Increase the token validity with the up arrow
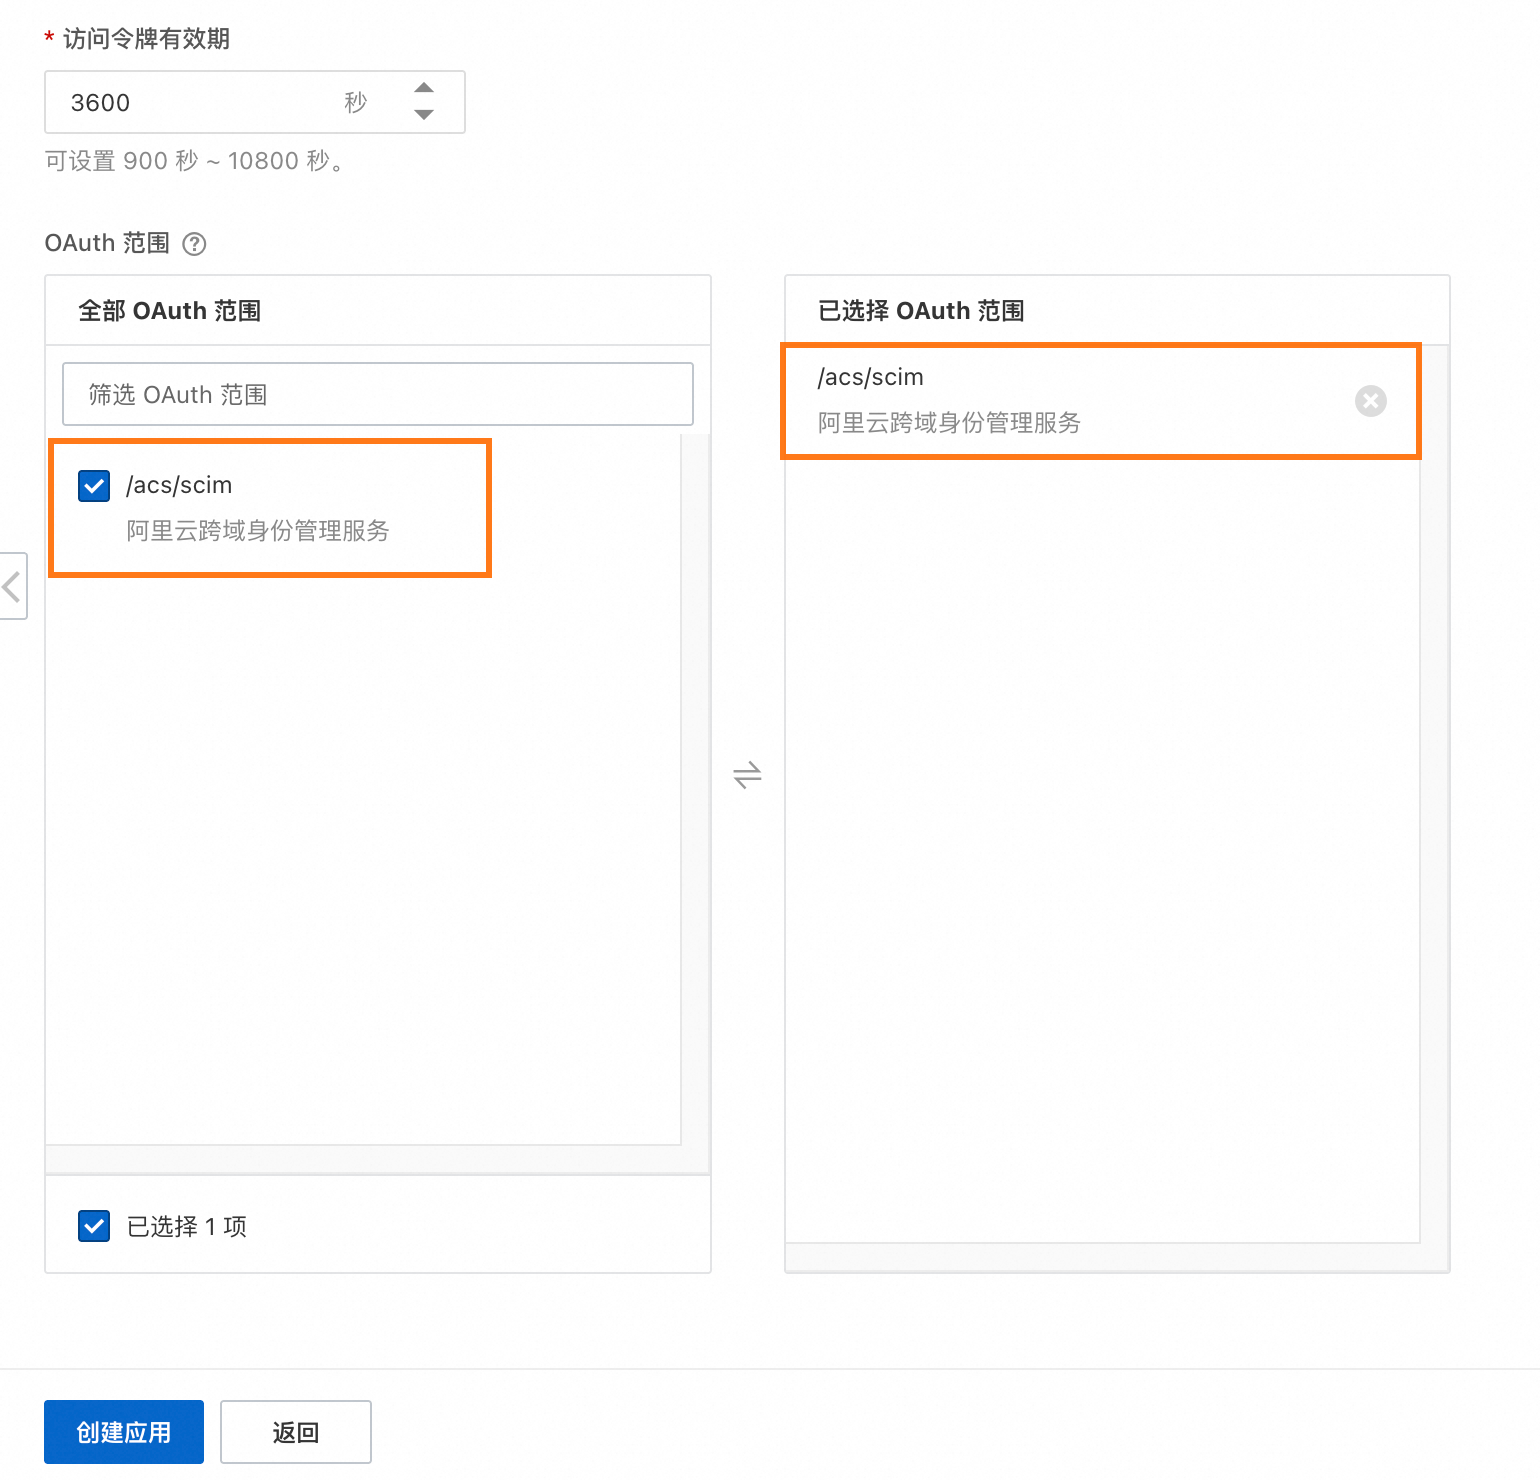1540x1480 pixels. (x=424, y=88)
